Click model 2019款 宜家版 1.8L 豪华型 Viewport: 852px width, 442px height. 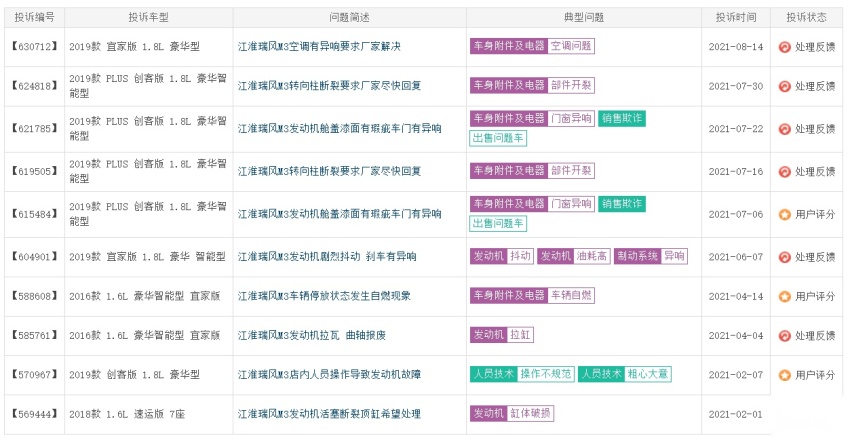134,47
